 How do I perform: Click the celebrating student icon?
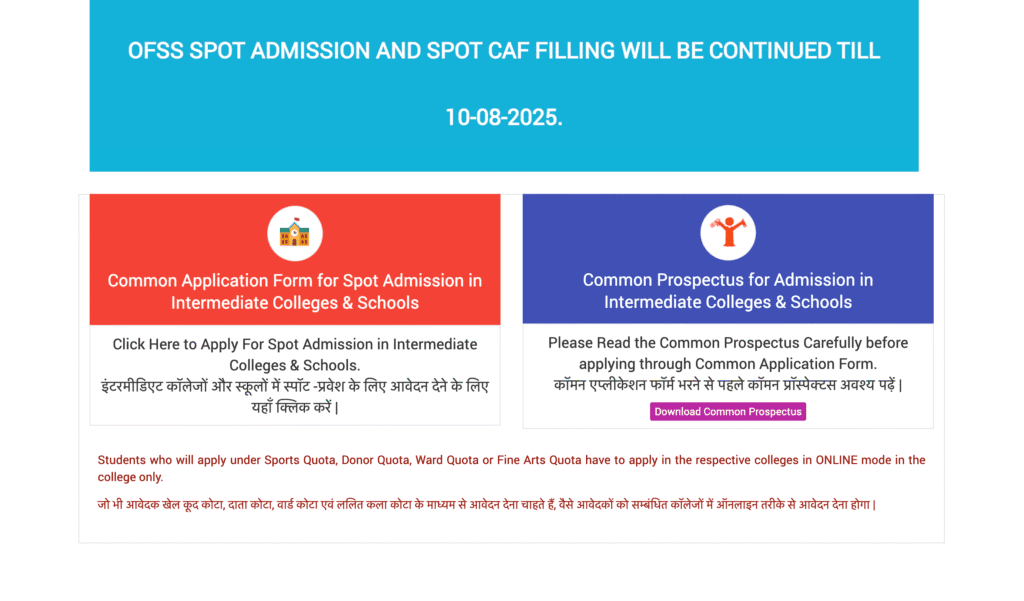pyautogui.click(x=727, y=233)
